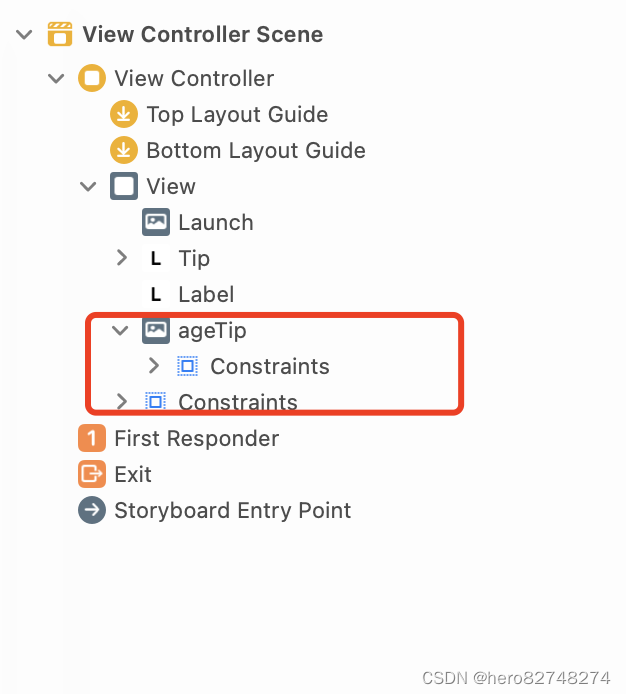Expand the Tip label item
The image size is (626, 694).
tap(121, 258)
